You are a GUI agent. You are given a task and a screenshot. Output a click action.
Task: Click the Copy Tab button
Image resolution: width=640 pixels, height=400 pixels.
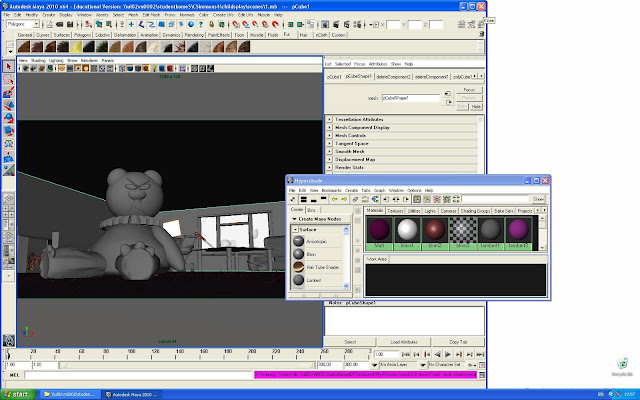[458, 342]
